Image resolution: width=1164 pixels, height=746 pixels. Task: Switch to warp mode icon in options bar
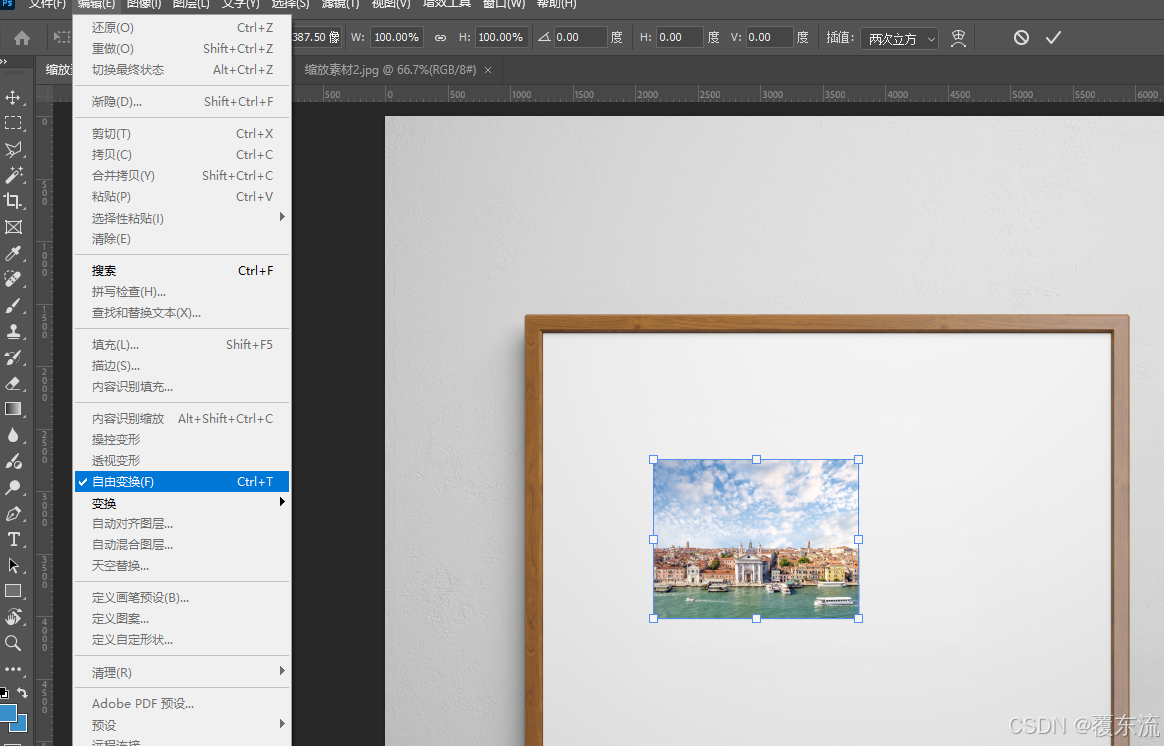point(958,38)
